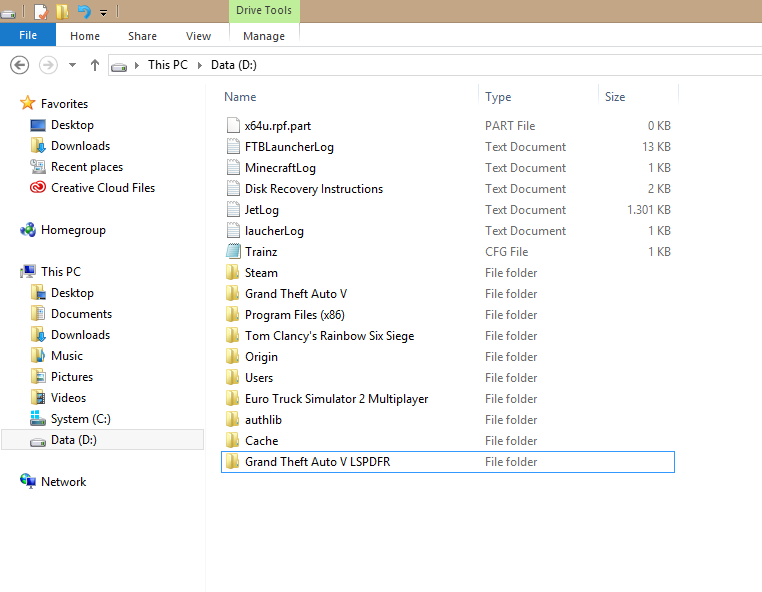This screenshot has height=592, width=762.
Task: Switch to the Home ribbon tab
Action: [x=85, y=36]
